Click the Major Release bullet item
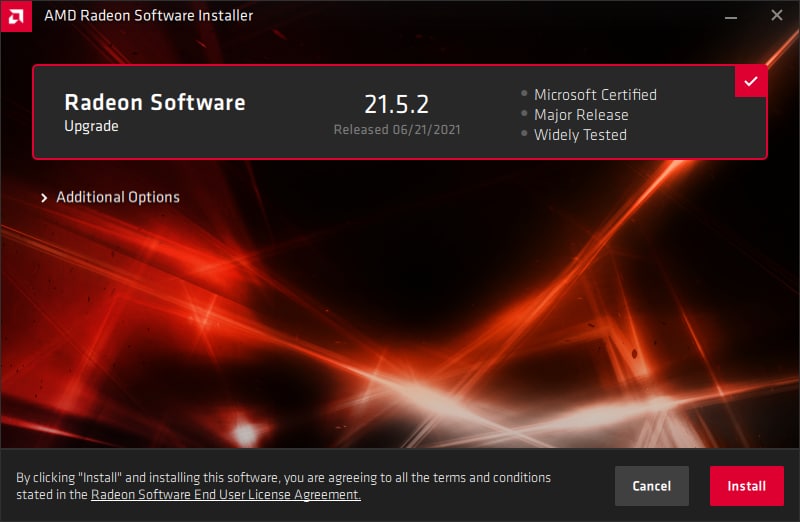Viewport: 800px width, 522px height. point(581,115)
